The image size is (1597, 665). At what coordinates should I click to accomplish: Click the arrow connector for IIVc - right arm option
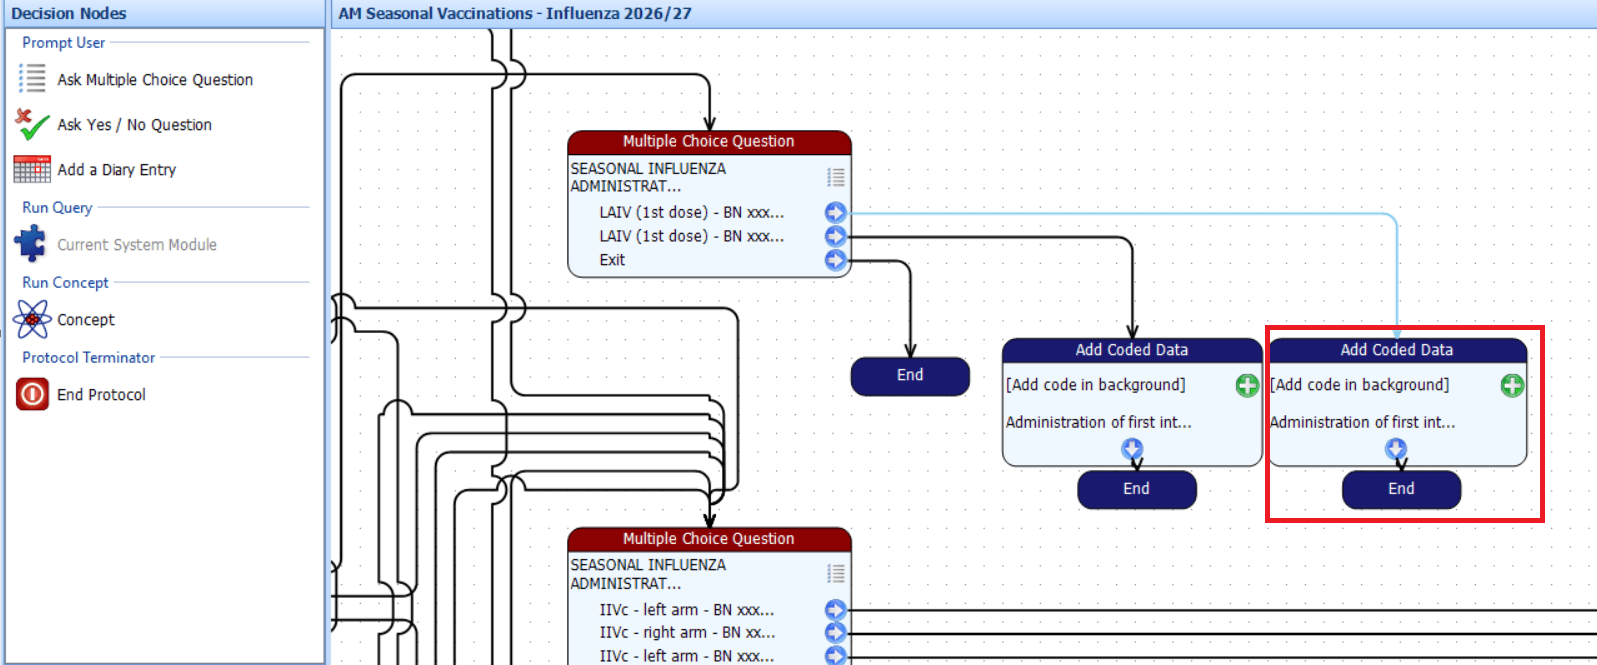click(x=836, y=632)
